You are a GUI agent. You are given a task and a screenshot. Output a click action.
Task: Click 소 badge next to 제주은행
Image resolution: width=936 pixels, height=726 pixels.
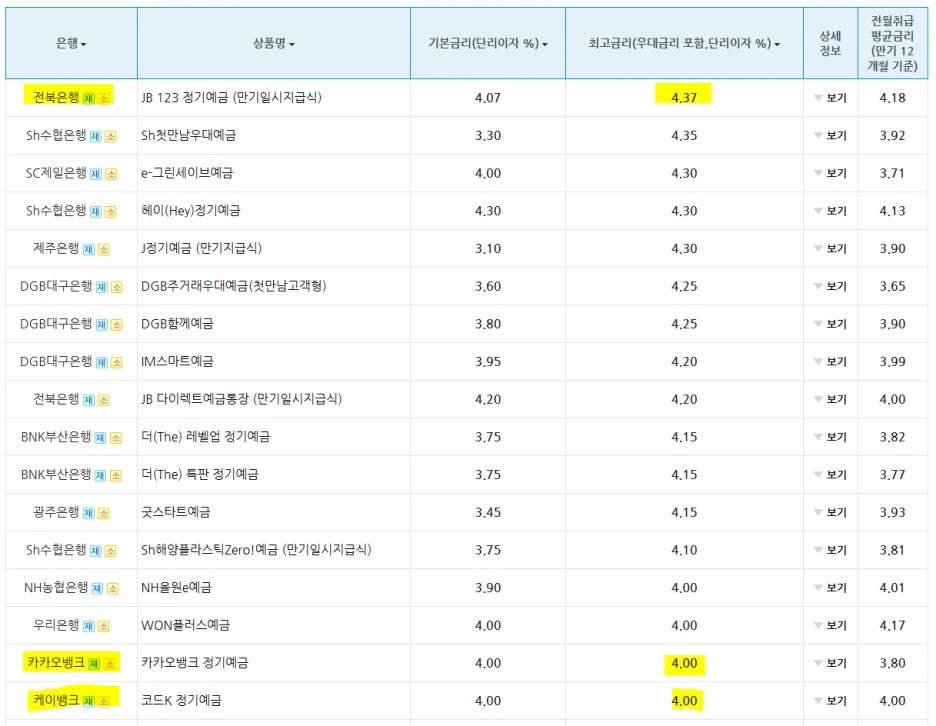104,249
